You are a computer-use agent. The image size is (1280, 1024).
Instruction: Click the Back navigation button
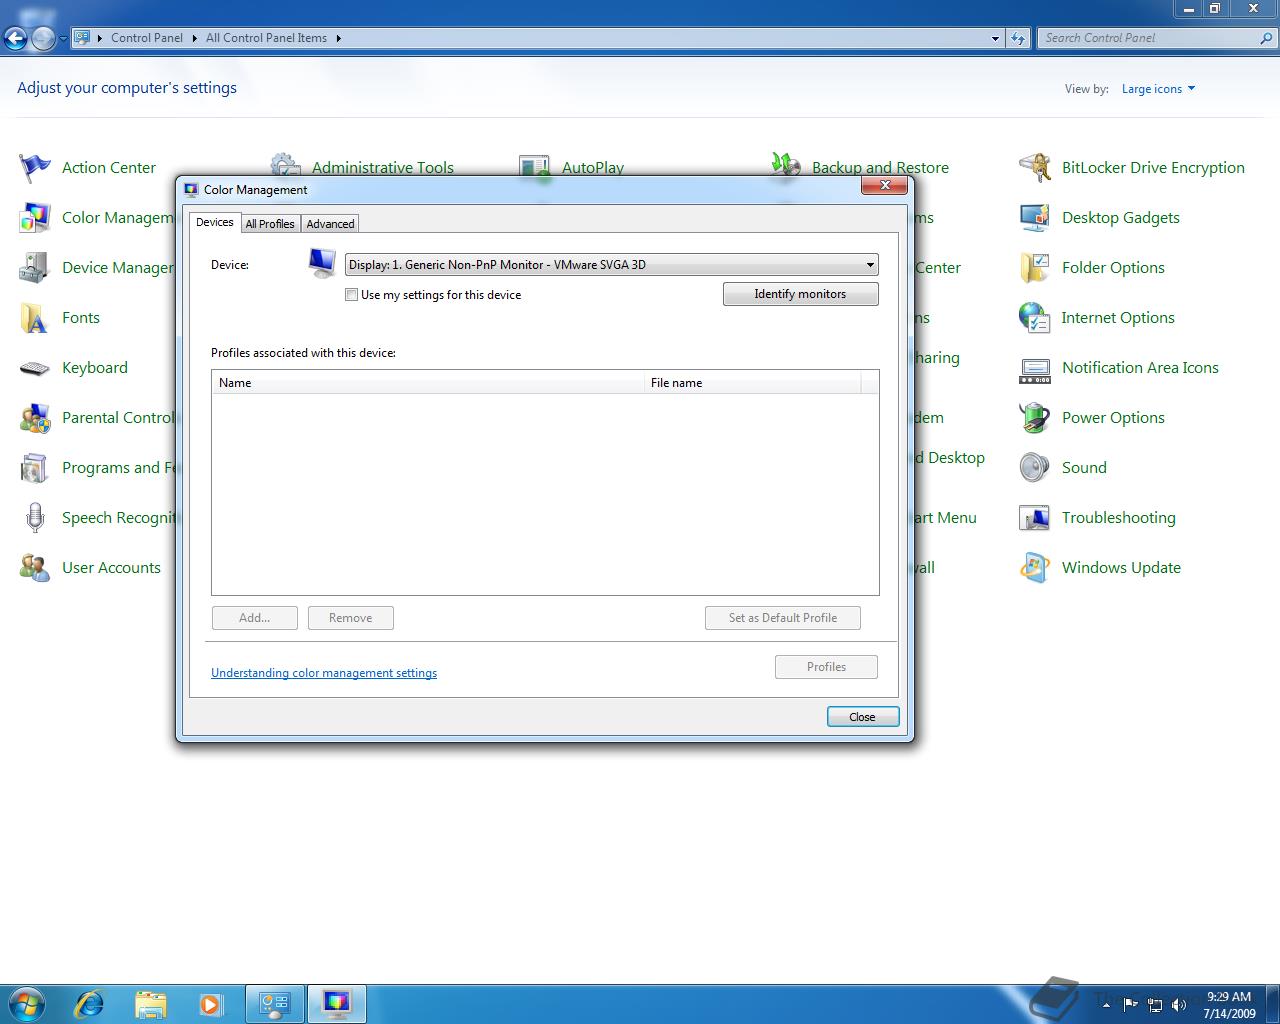[15, 38]
